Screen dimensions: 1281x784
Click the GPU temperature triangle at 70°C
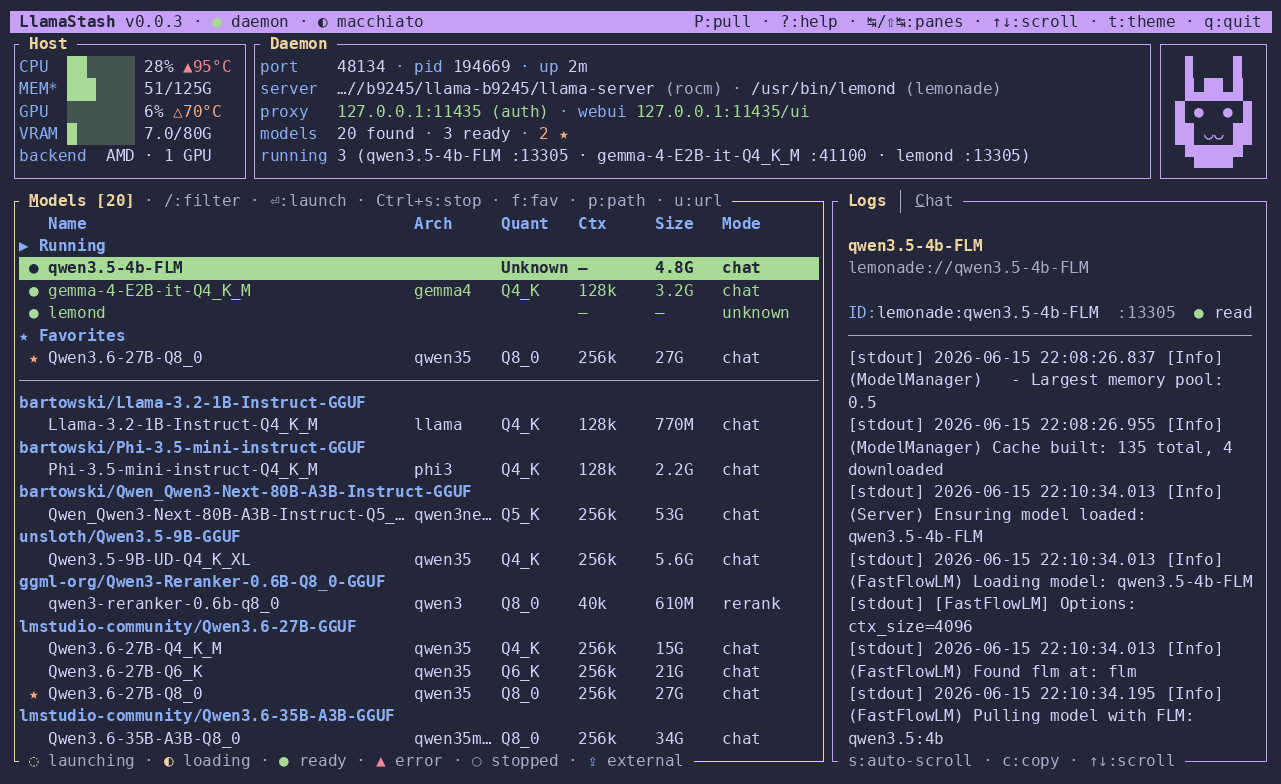[178, 112]
